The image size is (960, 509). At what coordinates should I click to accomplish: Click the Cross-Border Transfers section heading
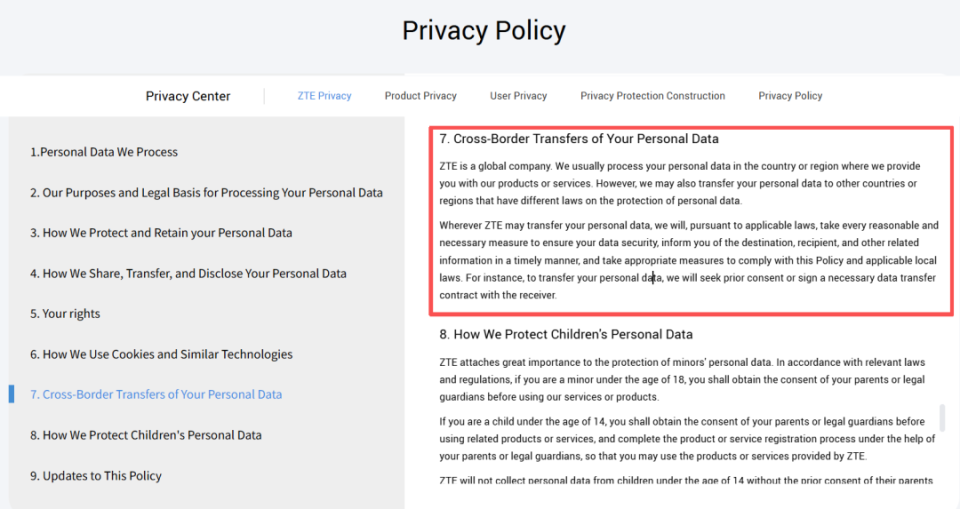click(x=579, y=139)
